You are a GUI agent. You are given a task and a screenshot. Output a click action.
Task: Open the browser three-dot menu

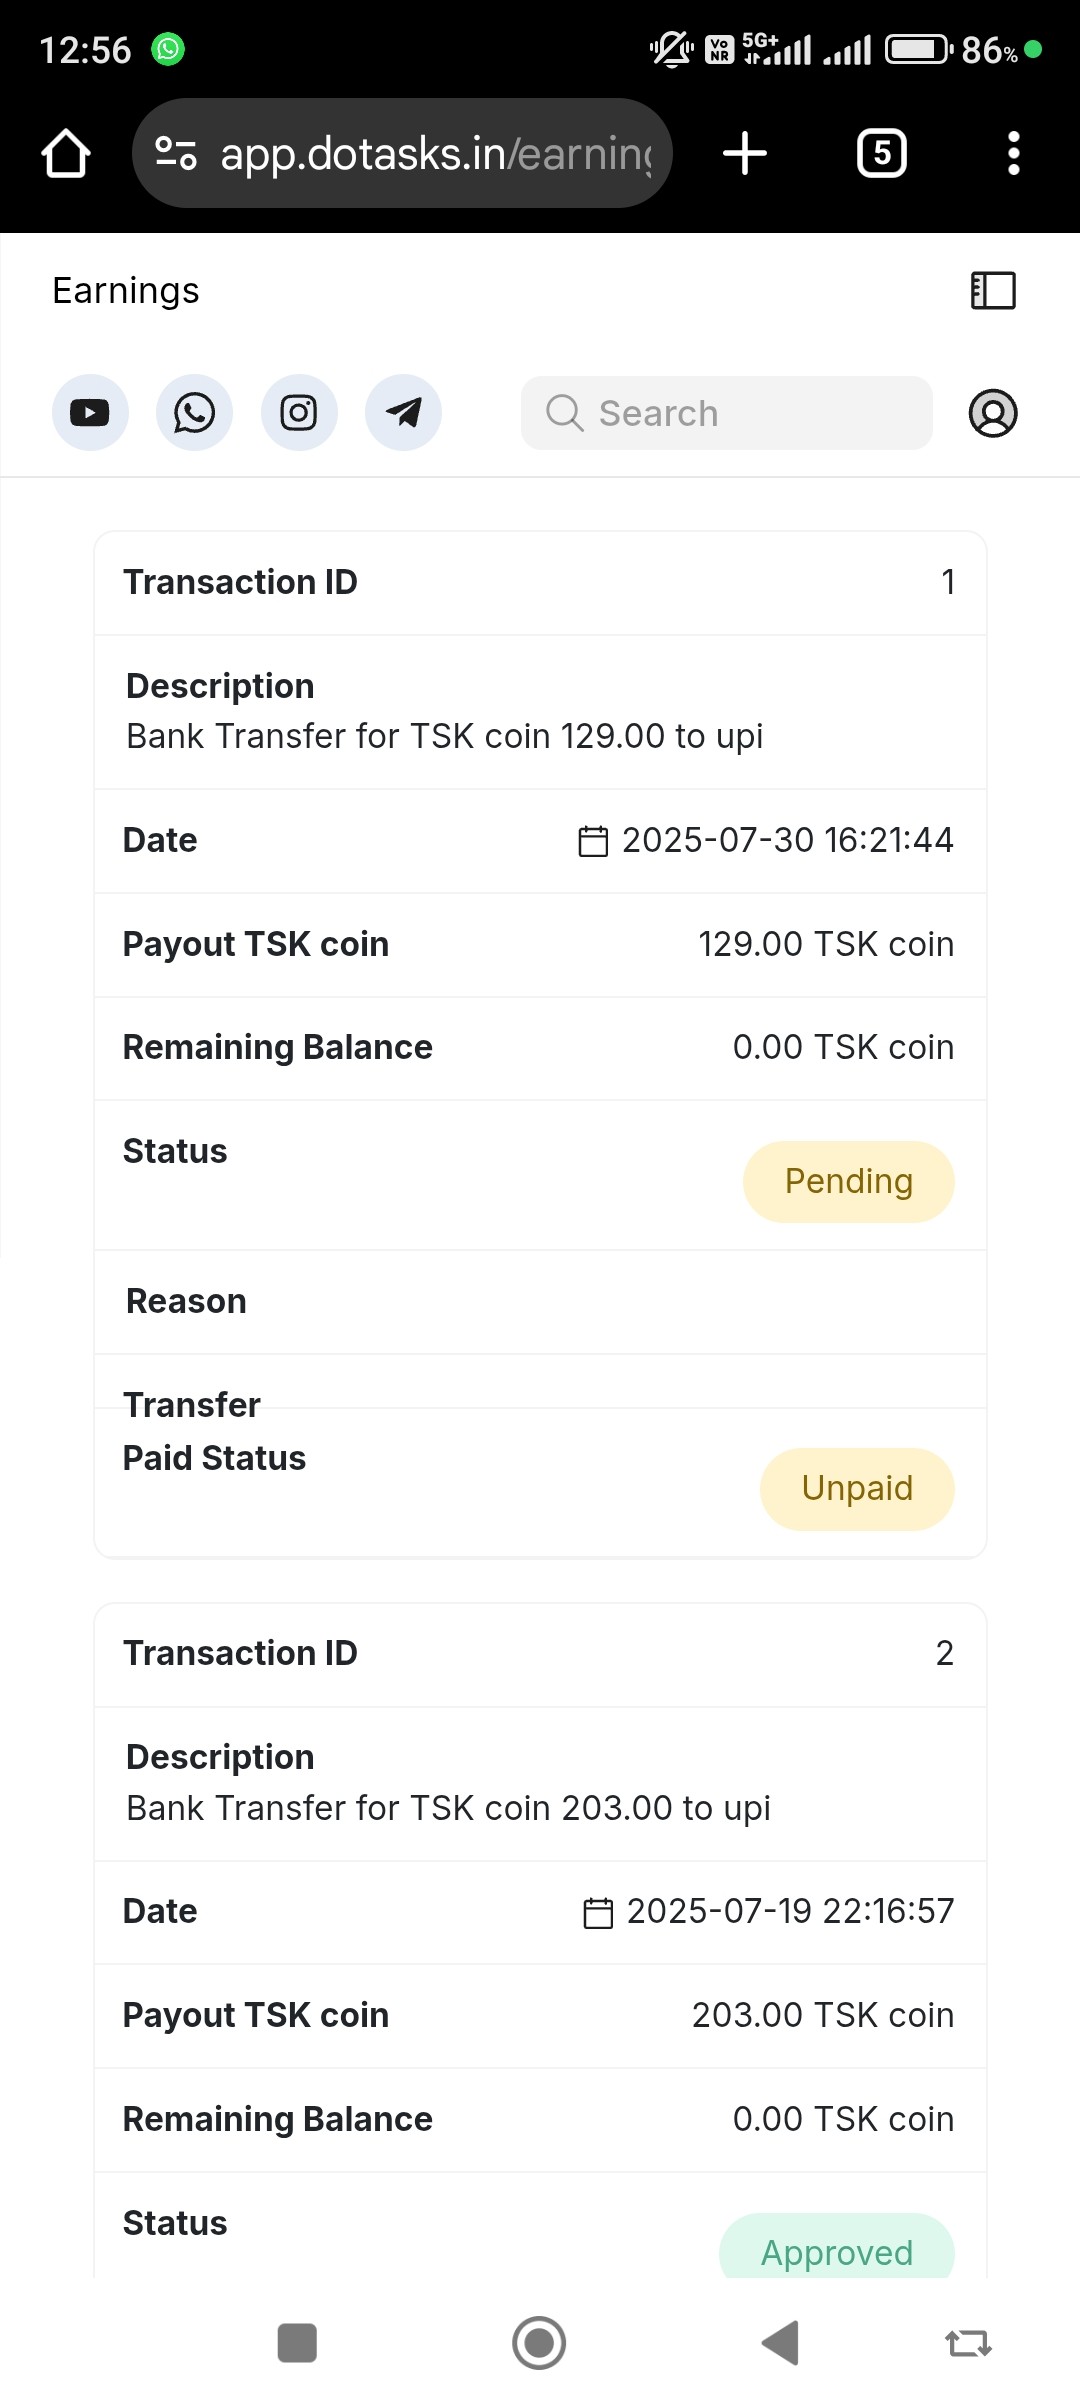1013,154
